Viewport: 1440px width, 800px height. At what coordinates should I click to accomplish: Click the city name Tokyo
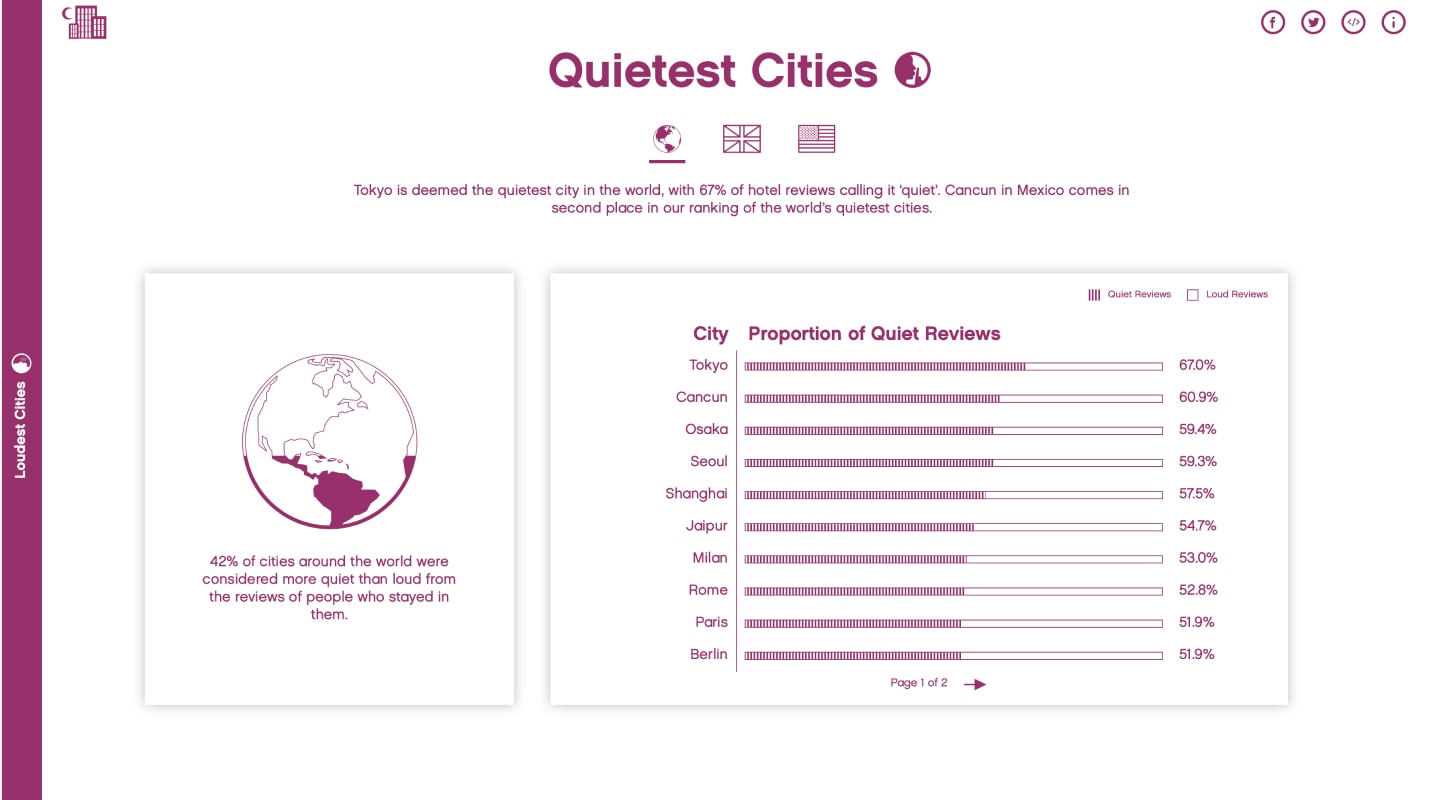click(x=708, y=365)
